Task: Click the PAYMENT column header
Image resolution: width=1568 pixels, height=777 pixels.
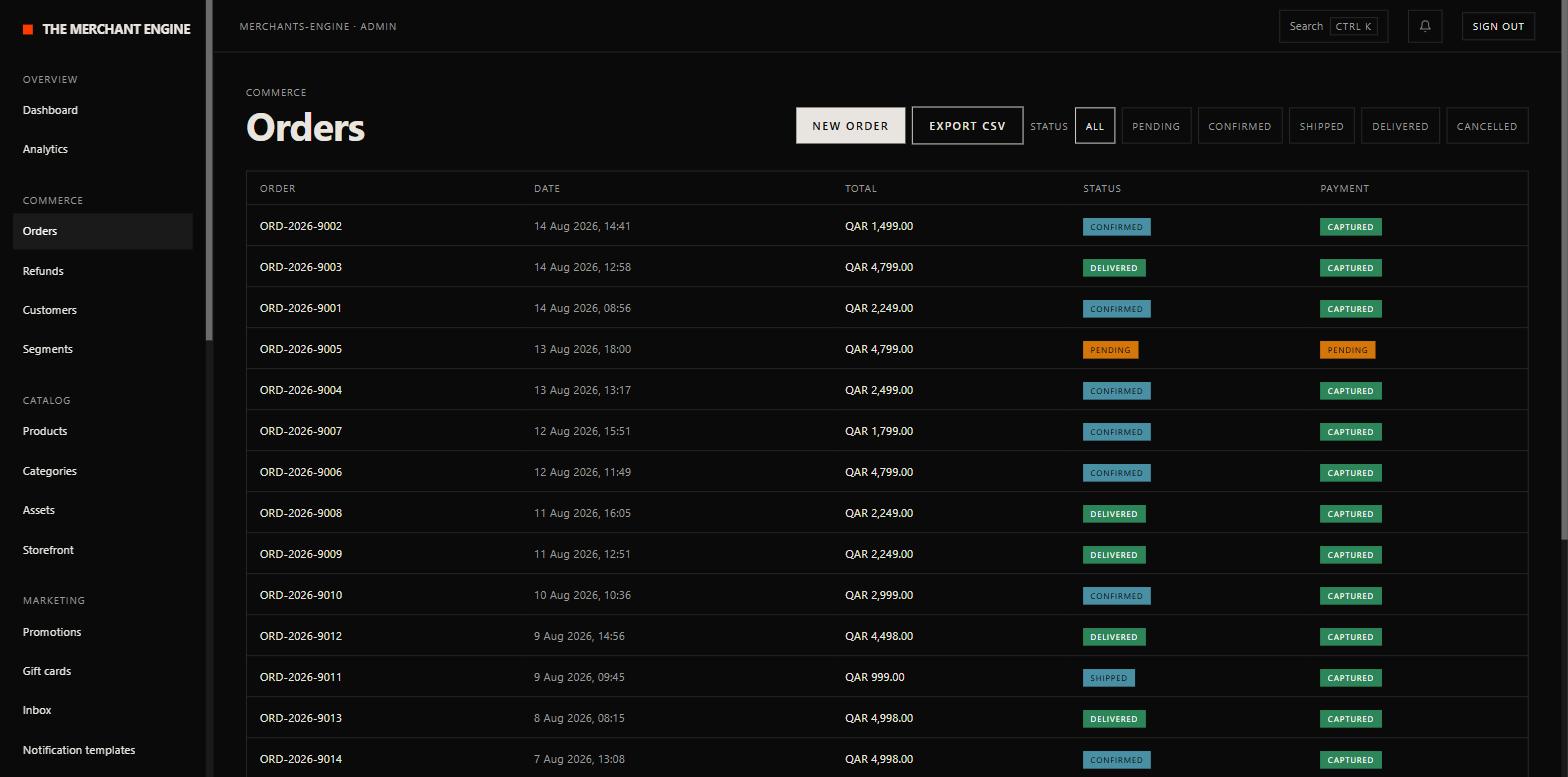Action: 1344,188
